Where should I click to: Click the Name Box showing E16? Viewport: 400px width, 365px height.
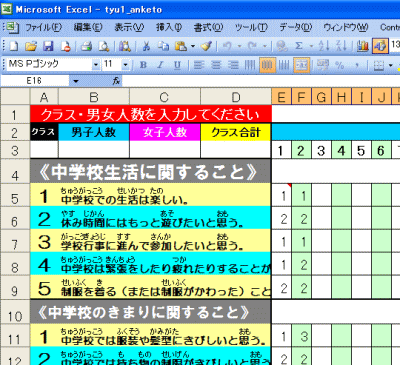click(x=35, y=81)
